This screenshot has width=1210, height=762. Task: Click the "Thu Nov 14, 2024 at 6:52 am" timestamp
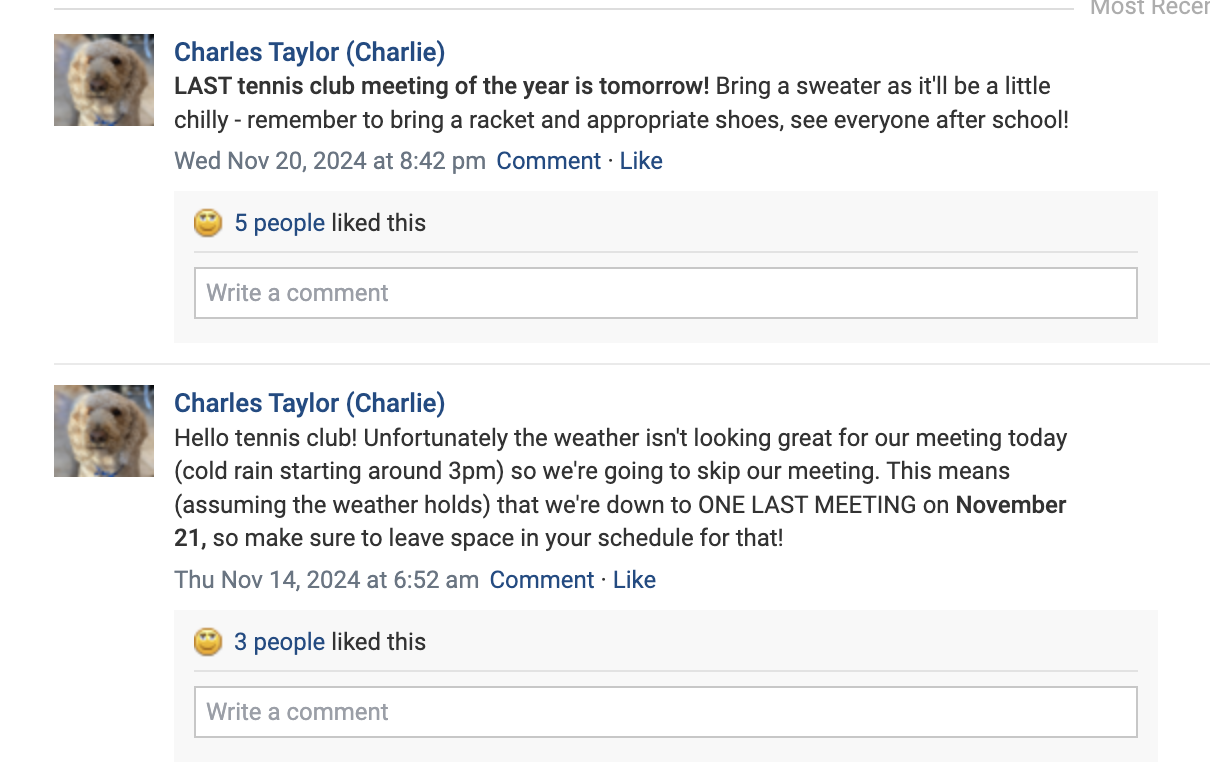326,580
